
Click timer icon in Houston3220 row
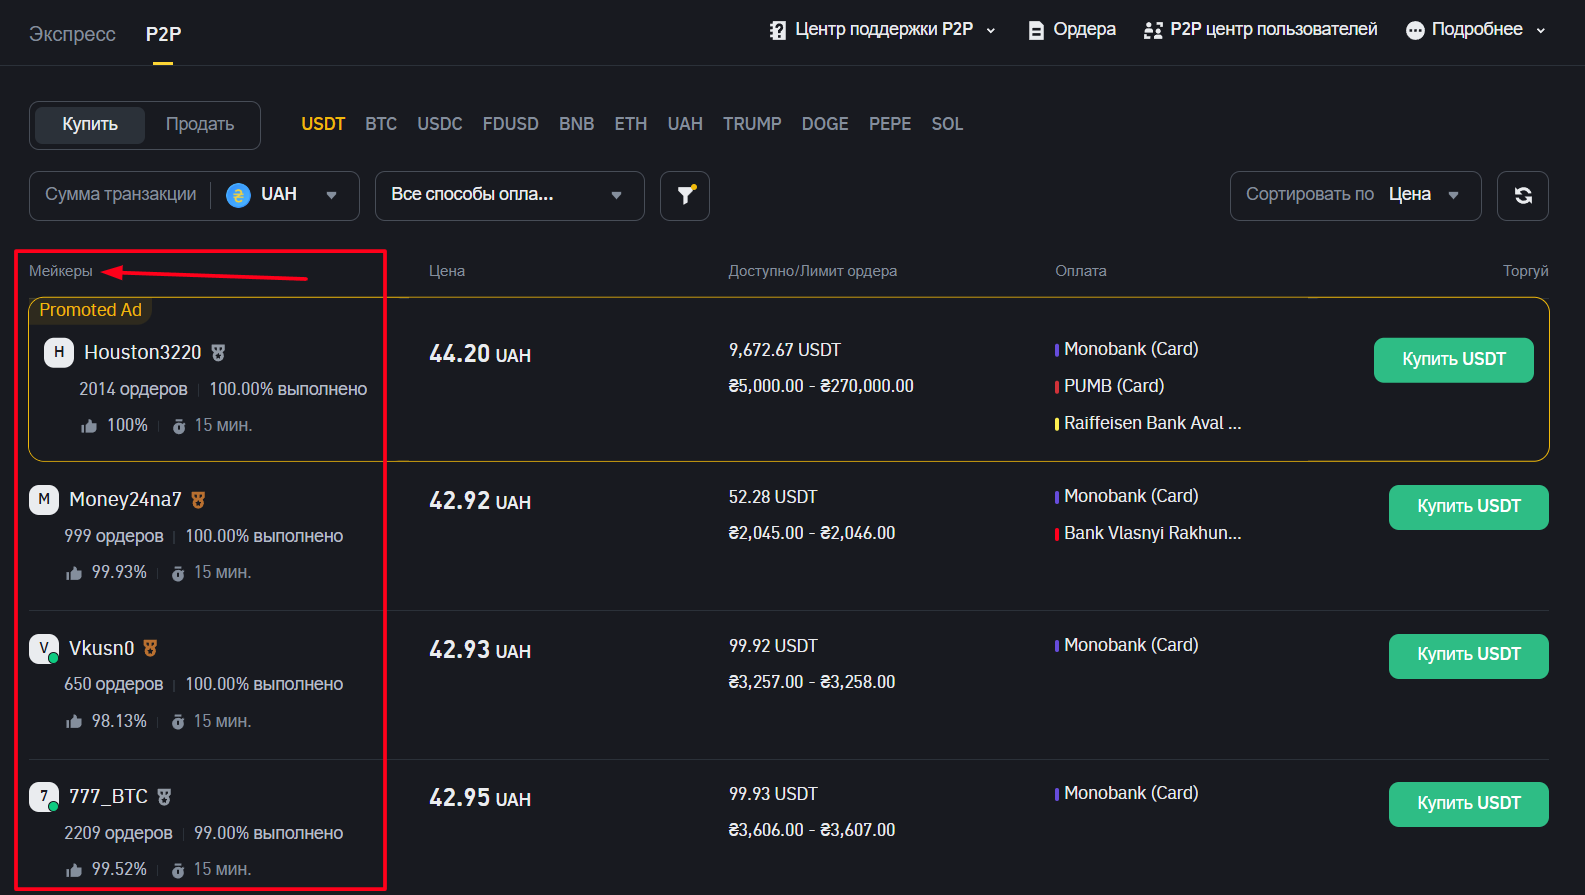179,426
